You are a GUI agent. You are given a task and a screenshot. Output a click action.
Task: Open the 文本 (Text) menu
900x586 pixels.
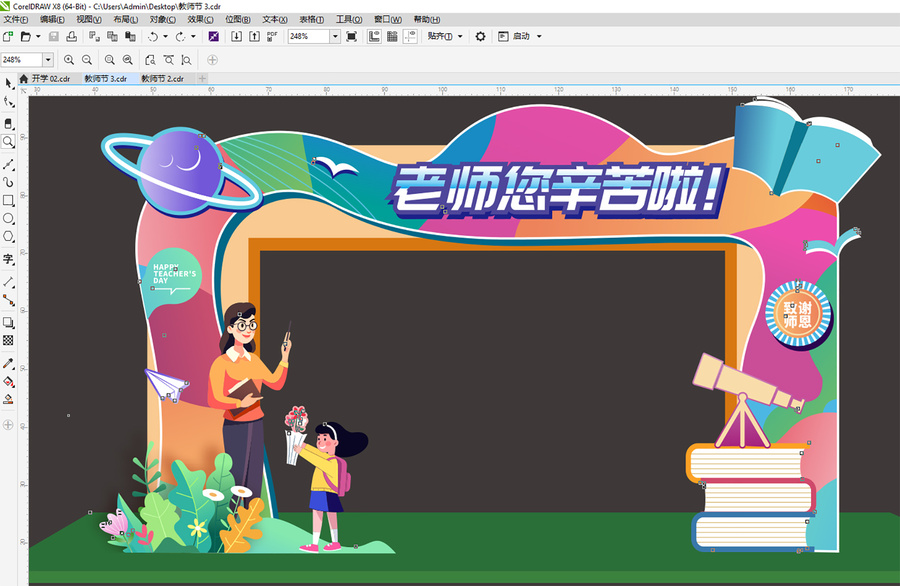(274, 20)
